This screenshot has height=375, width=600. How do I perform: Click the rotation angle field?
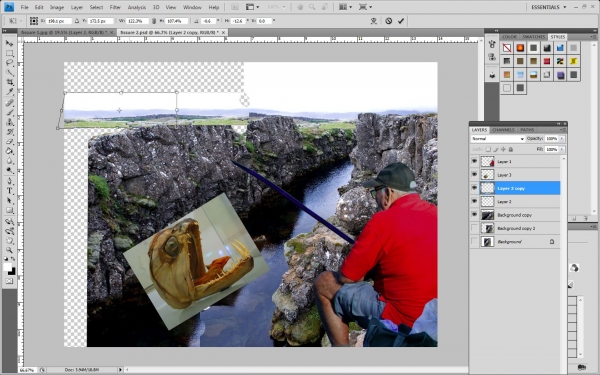(208, 21)
